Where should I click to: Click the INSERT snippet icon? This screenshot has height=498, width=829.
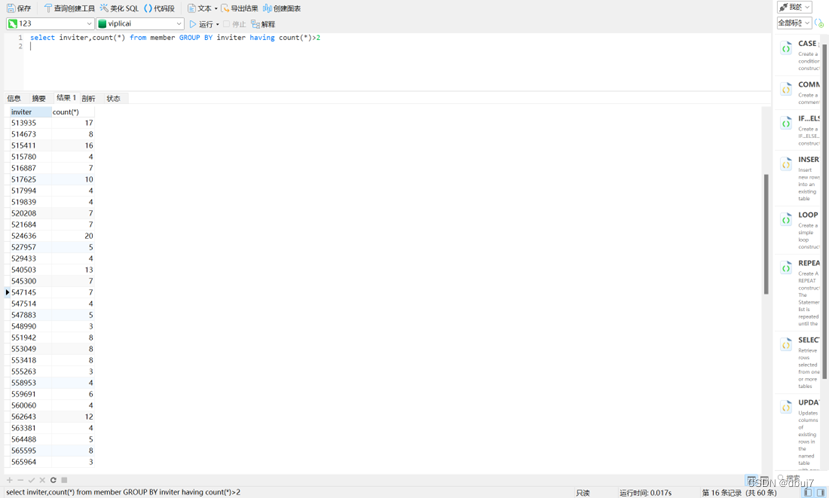point(786,164)
